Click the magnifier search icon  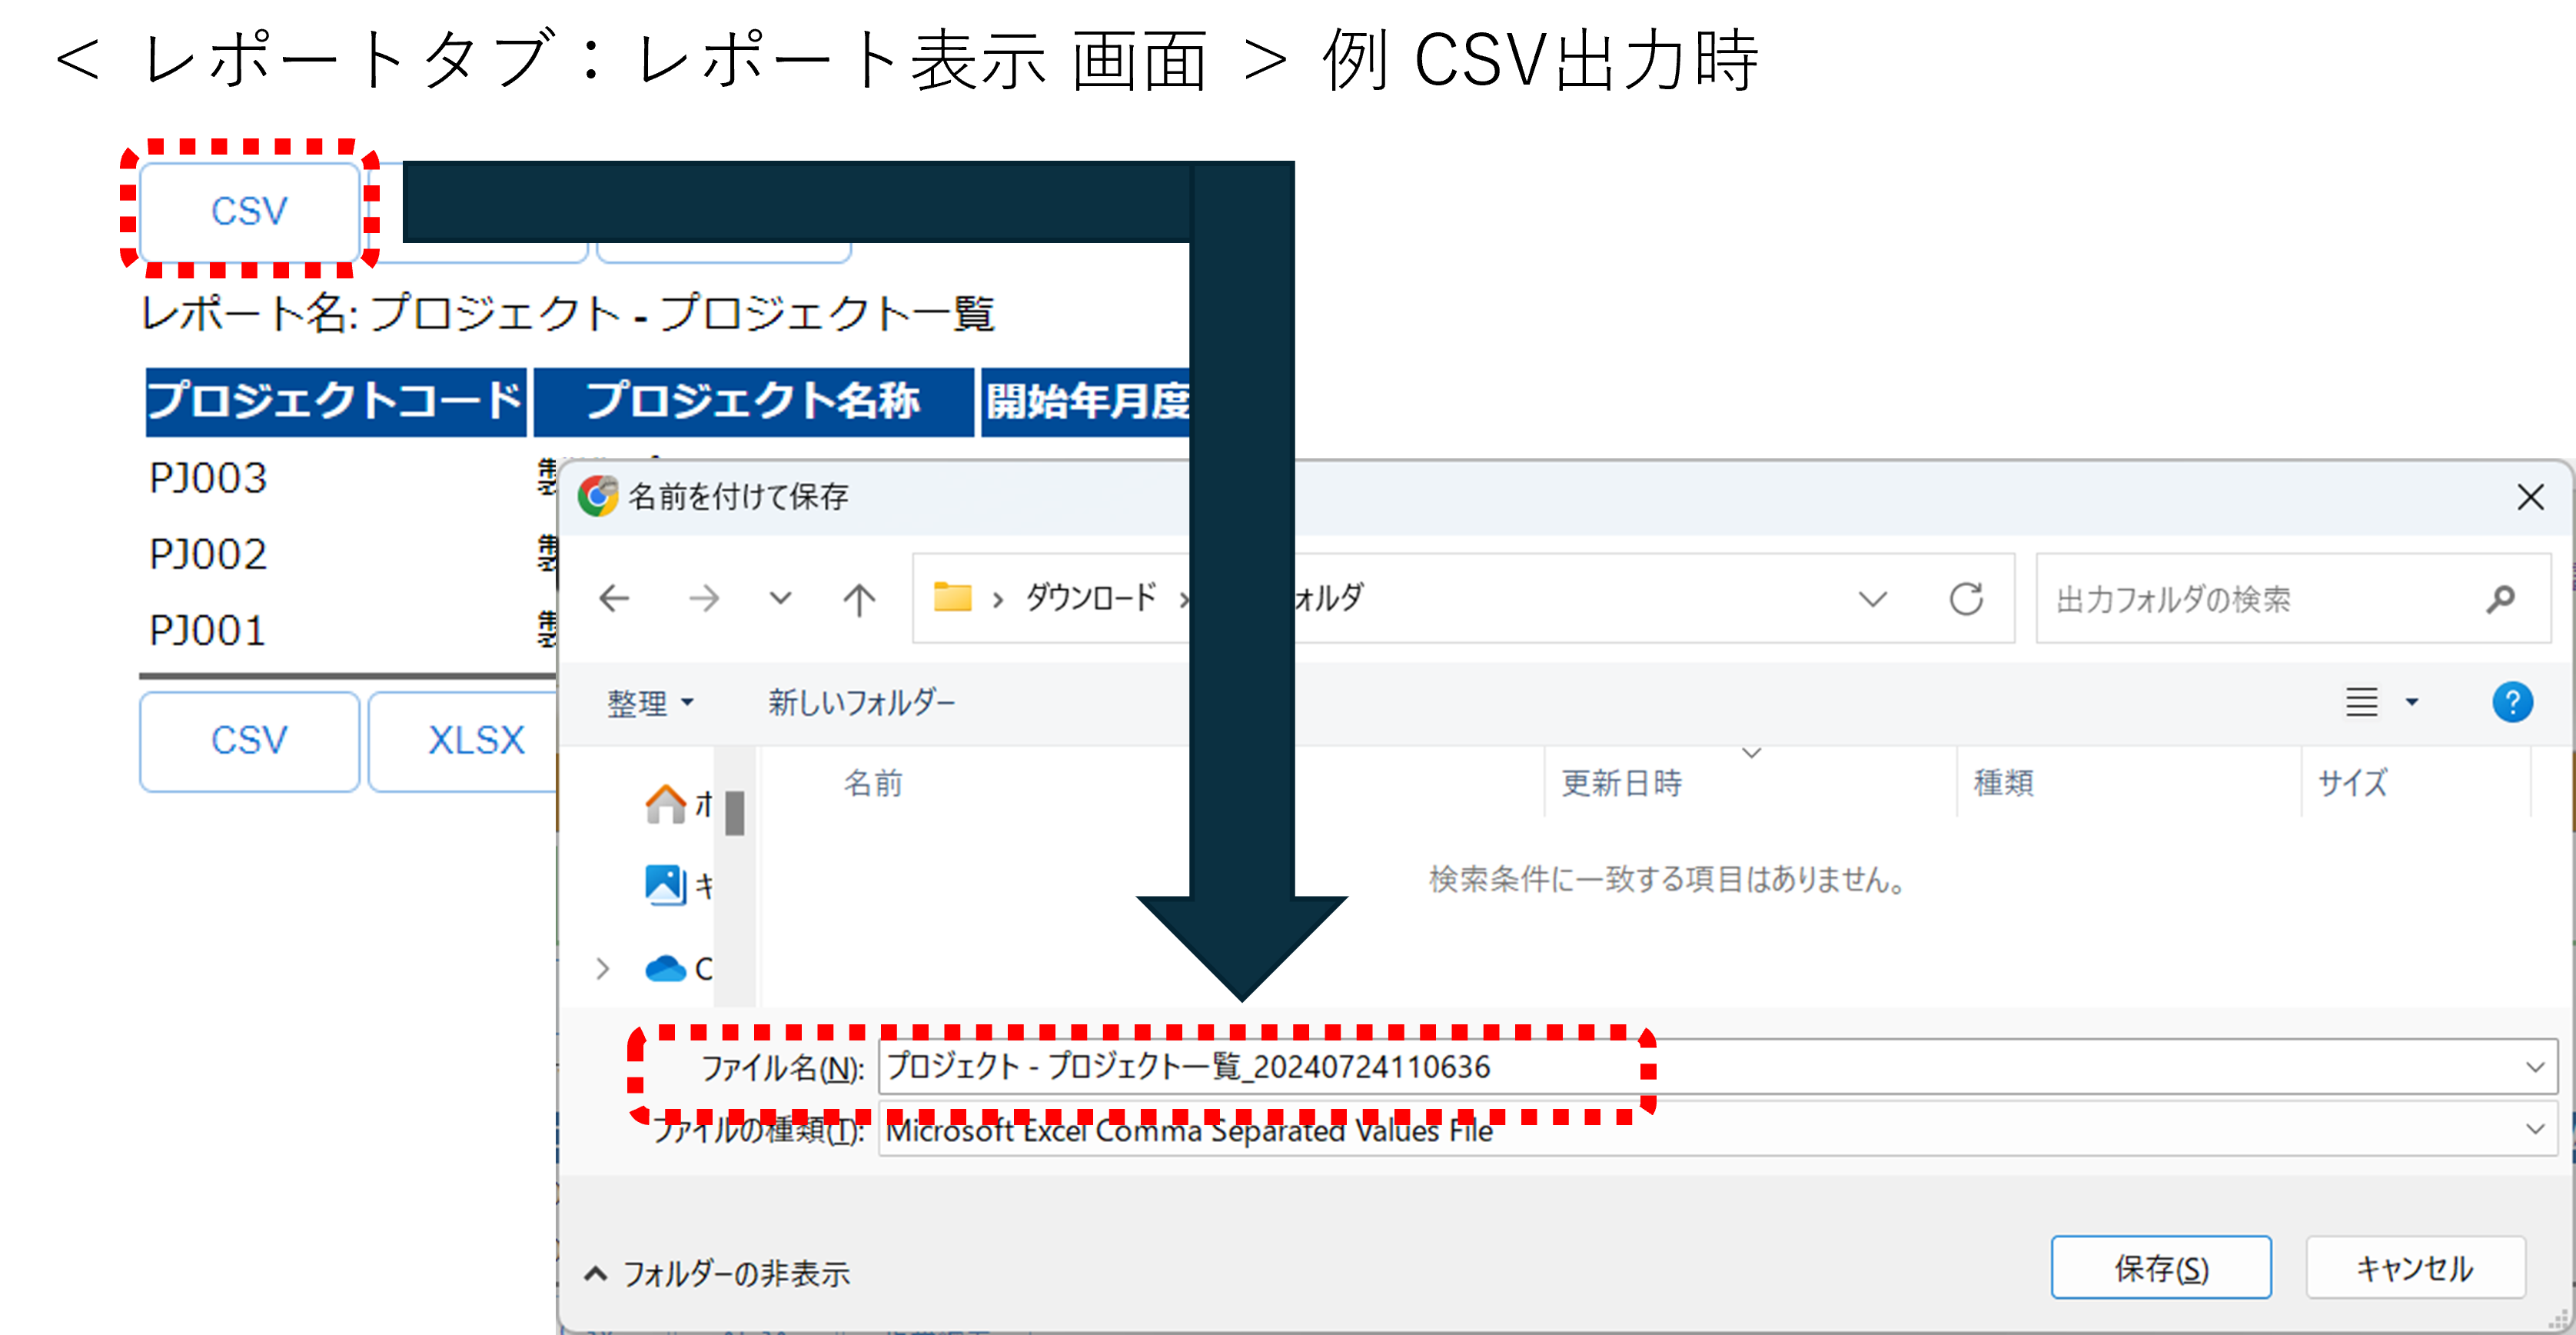click(x=2500, y=599)
